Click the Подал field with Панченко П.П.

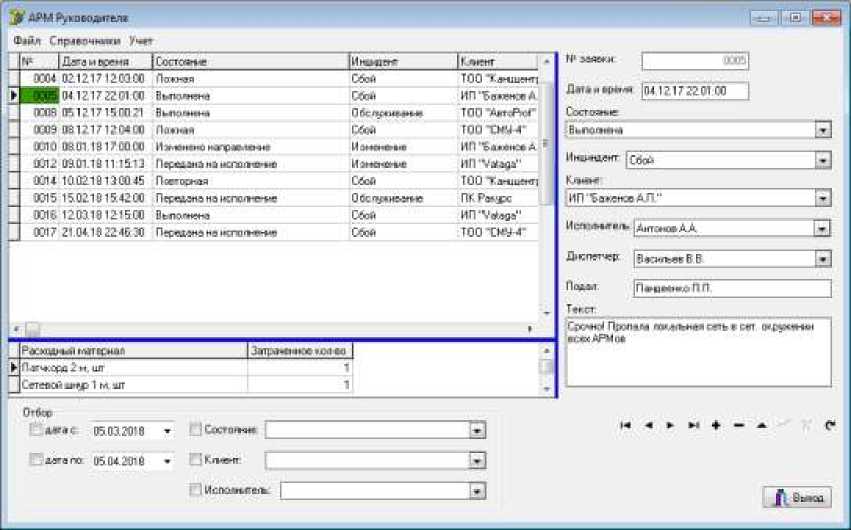tap(732, 289)
